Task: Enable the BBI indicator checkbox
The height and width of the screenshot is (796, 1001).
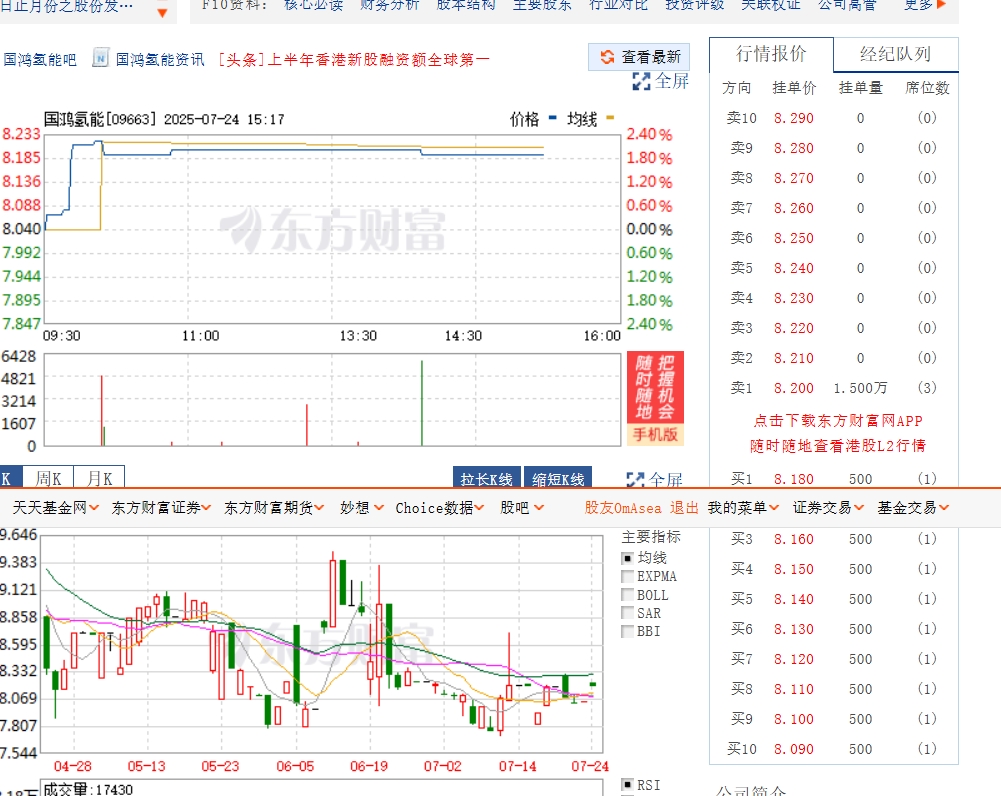Action: point(628,631)
